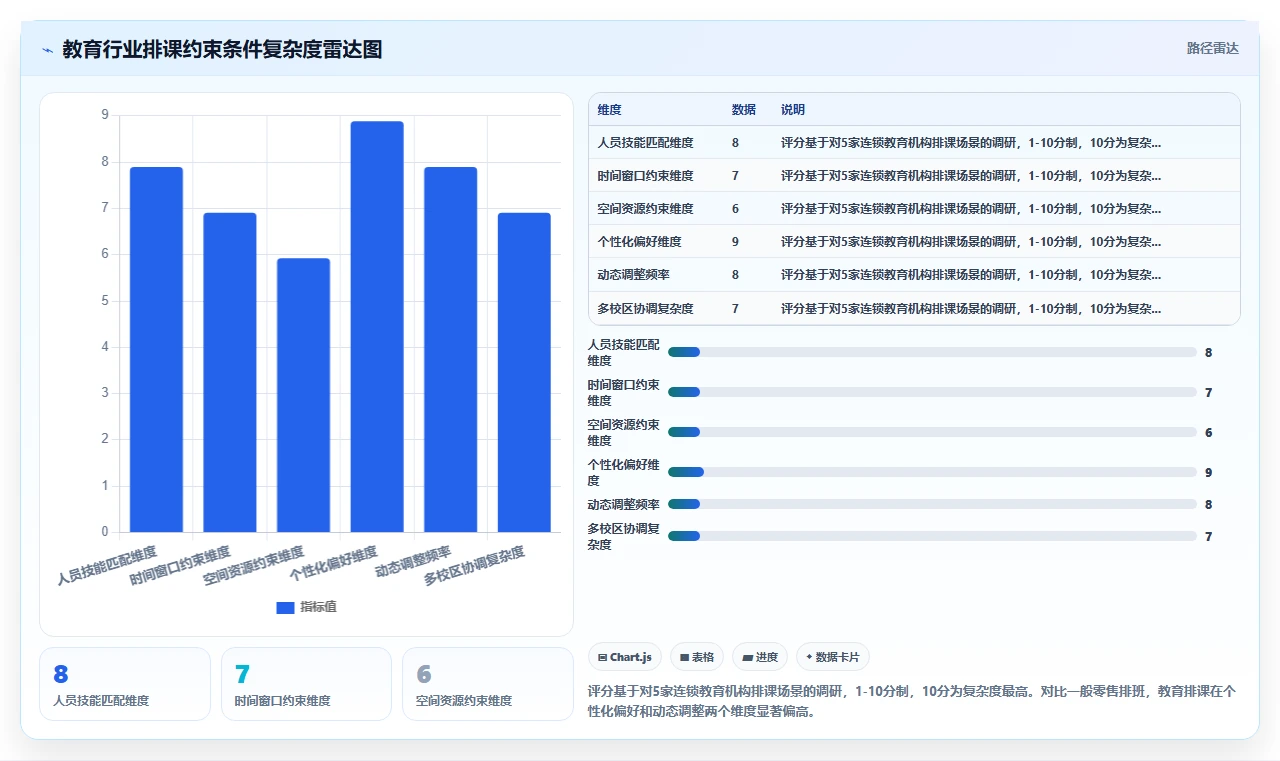The width and height of the screenshot is (1280, 761).
Task: Click the 路径雷达 label in the header
Action: point(1212,48)
